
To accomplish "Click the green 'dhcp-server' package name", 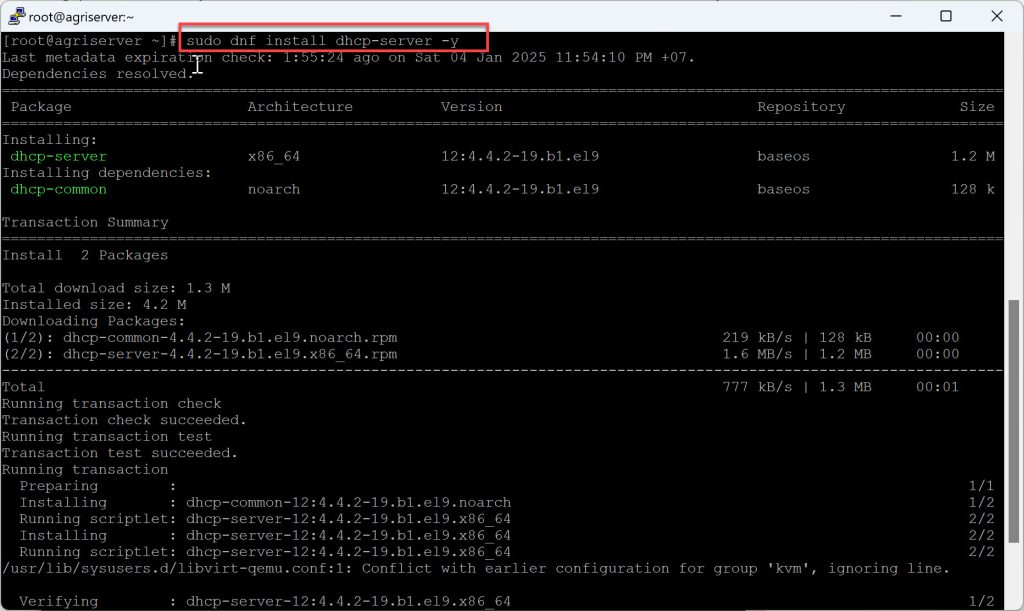I will pos(58,156).
